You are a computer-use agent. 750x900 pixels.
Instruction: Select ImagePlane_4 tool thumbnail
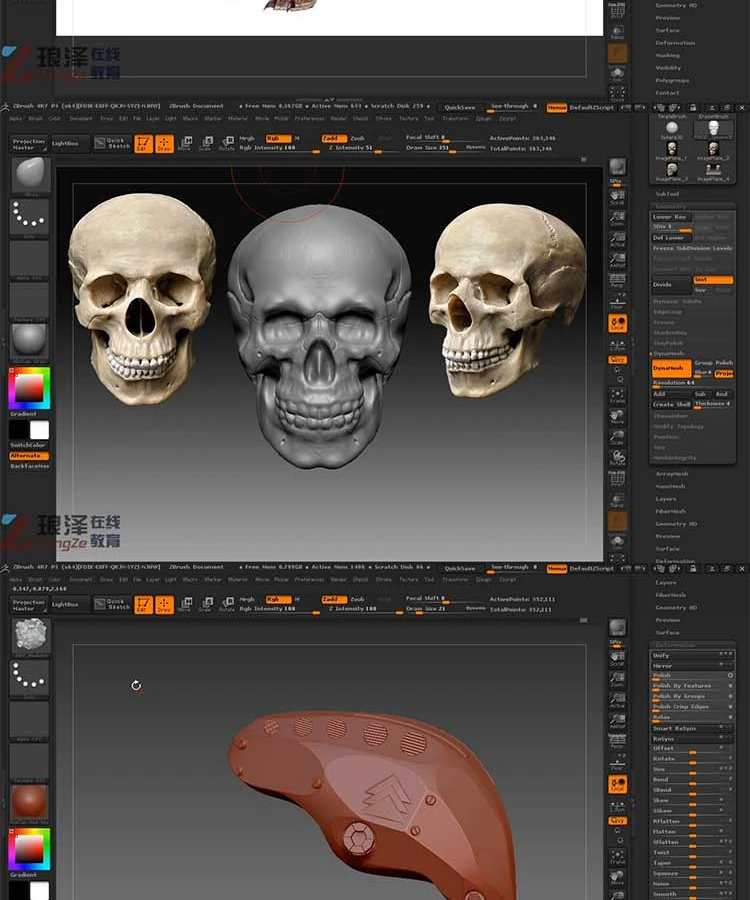713,171
